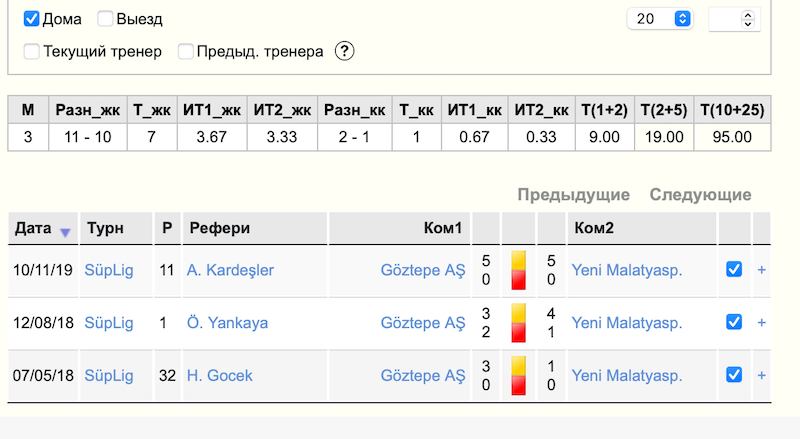The image size is (800, 439).
Task: Open the dropdown showing 20
Action: (659, 19)
